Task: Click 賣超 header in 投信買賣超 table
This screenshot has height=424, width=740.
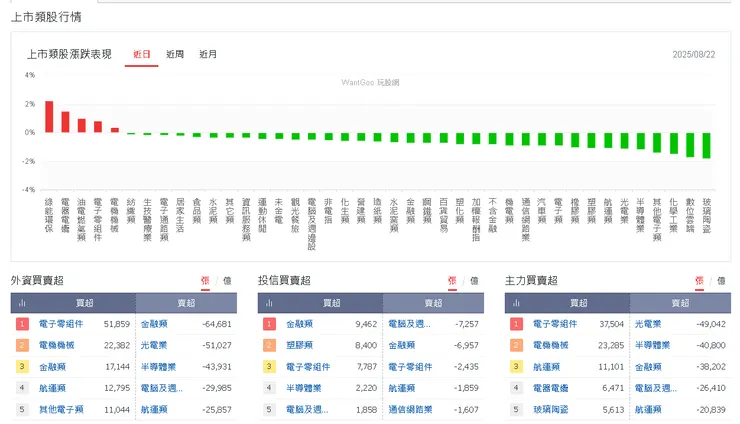Action: tap(433, 303)
